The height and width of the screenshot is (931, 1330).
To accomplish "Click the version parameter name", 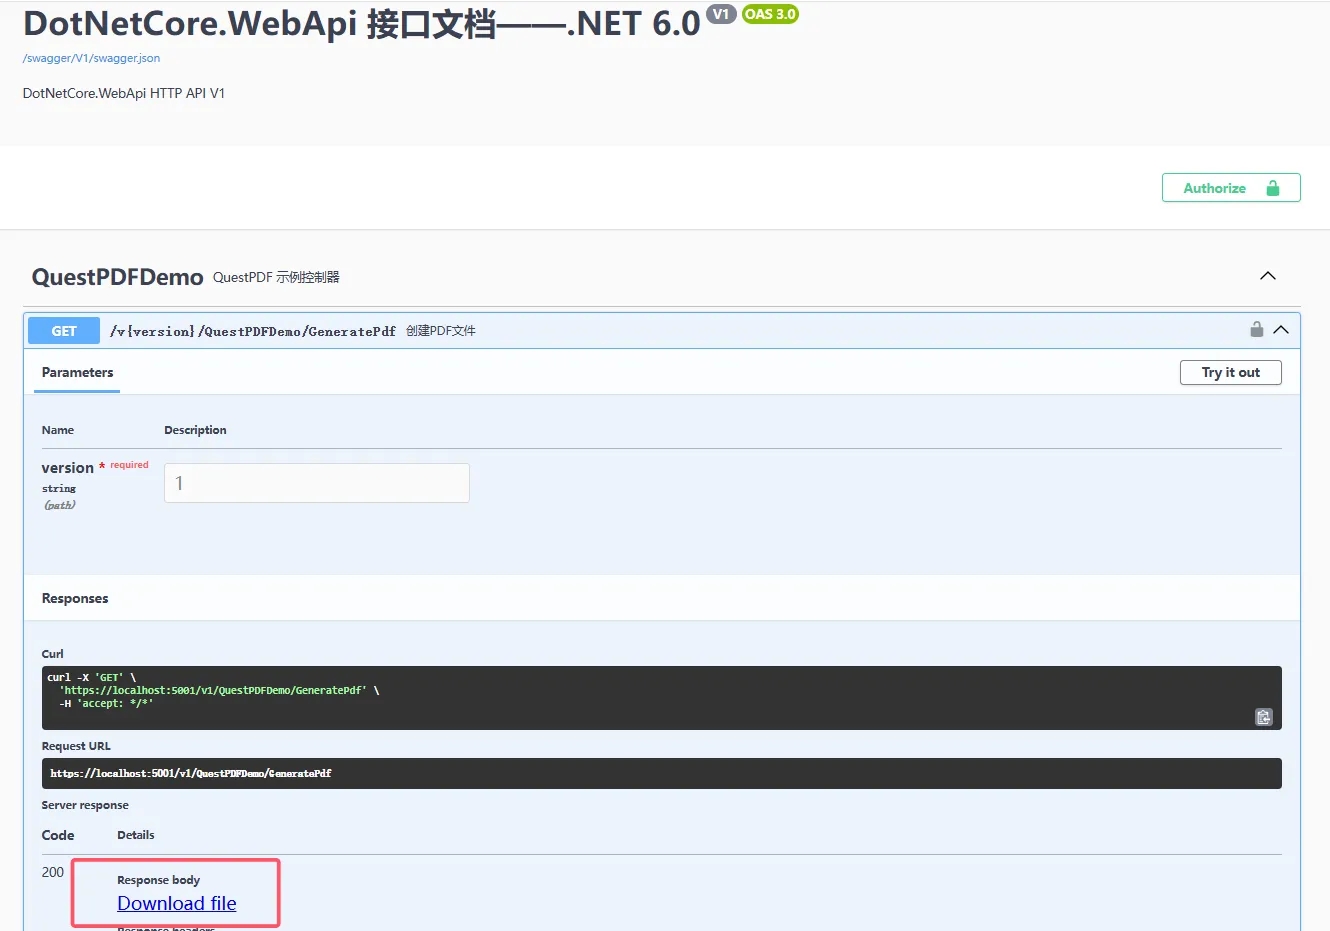I will coord(68,468).
